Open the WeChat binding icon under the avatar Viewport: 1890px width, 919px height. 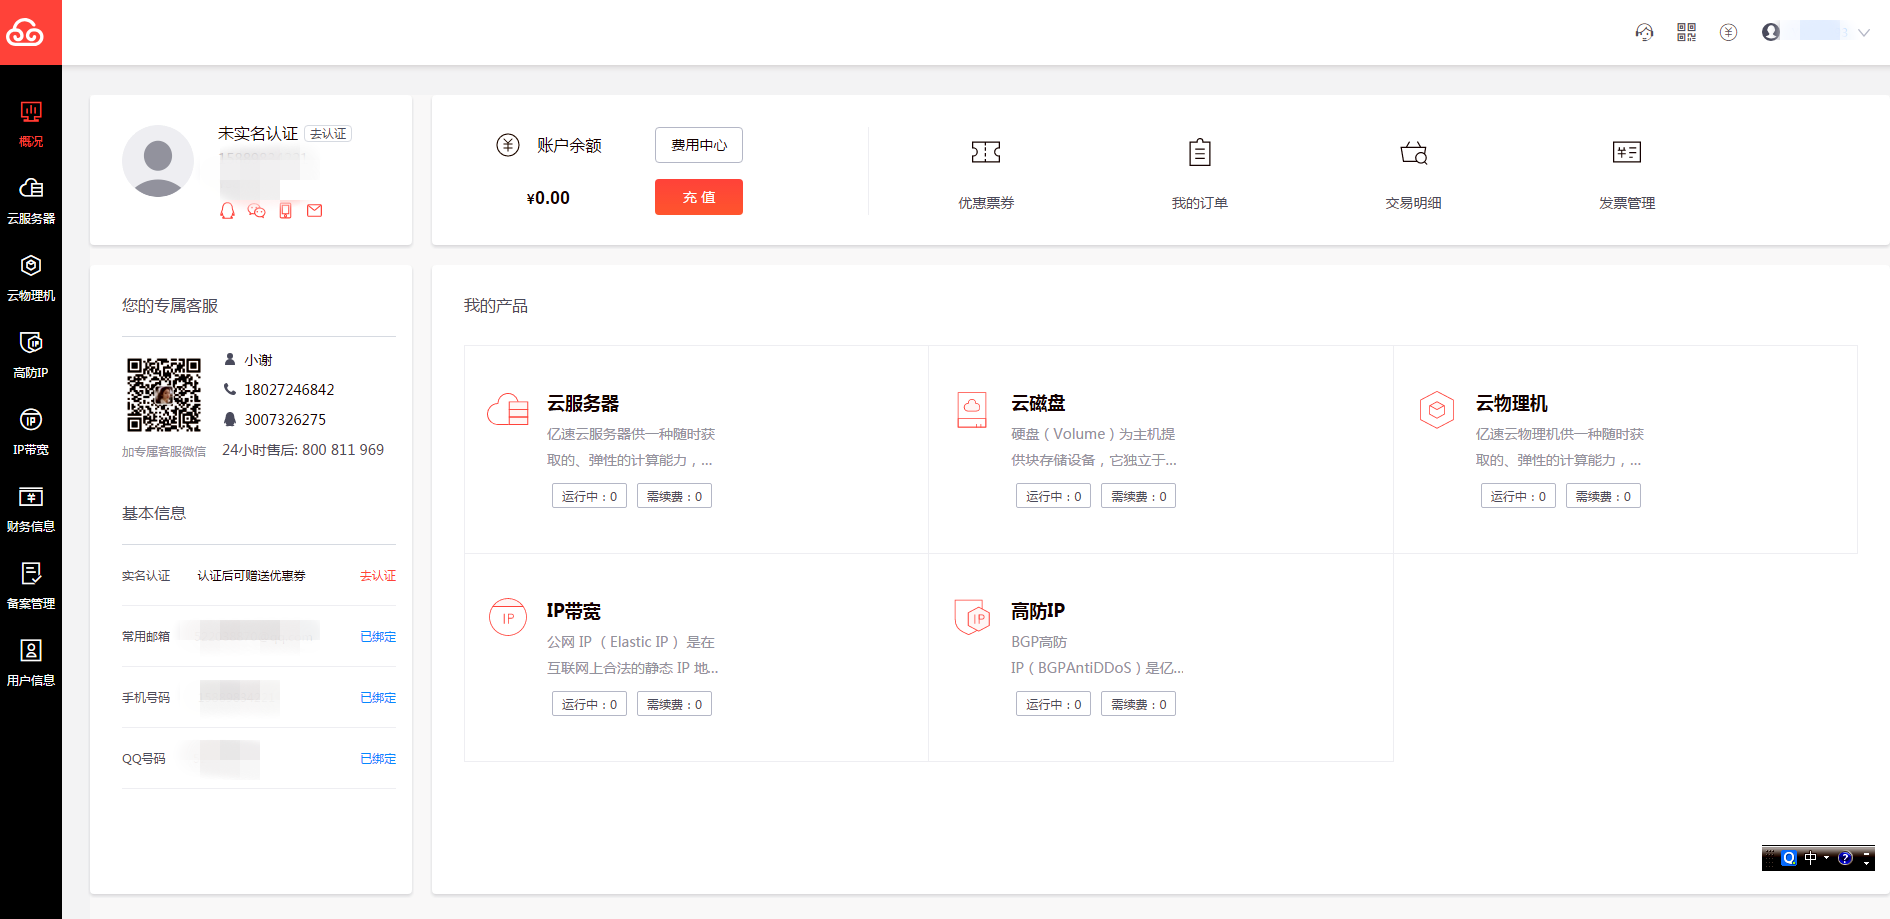[256, 211]
